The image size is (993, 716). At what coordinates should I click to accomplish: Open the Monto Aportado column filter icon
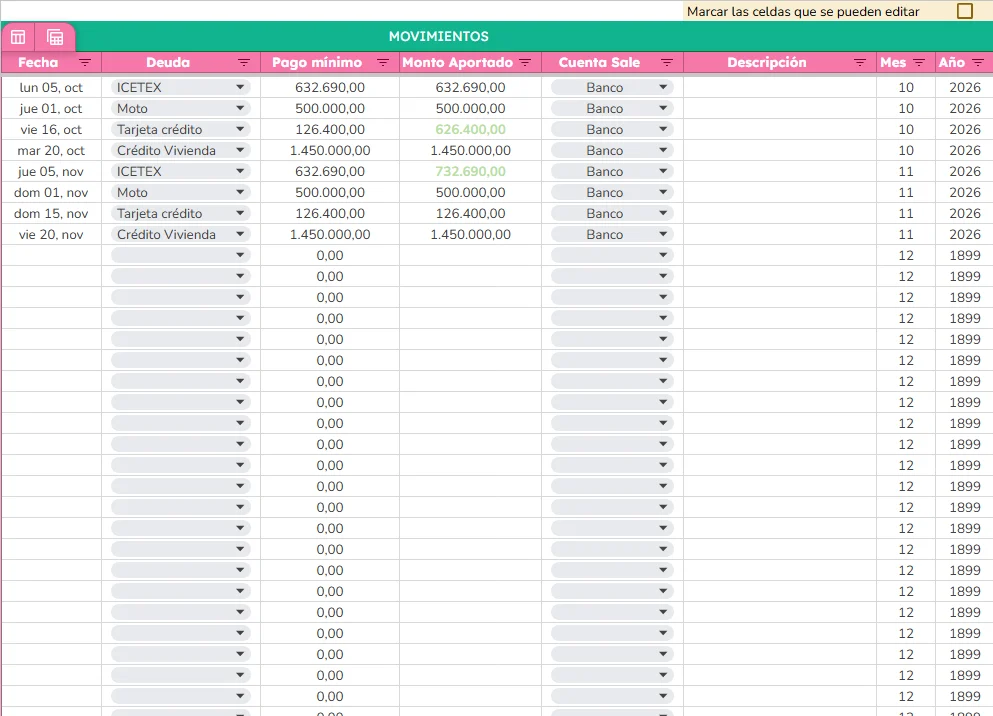(525, 63)
